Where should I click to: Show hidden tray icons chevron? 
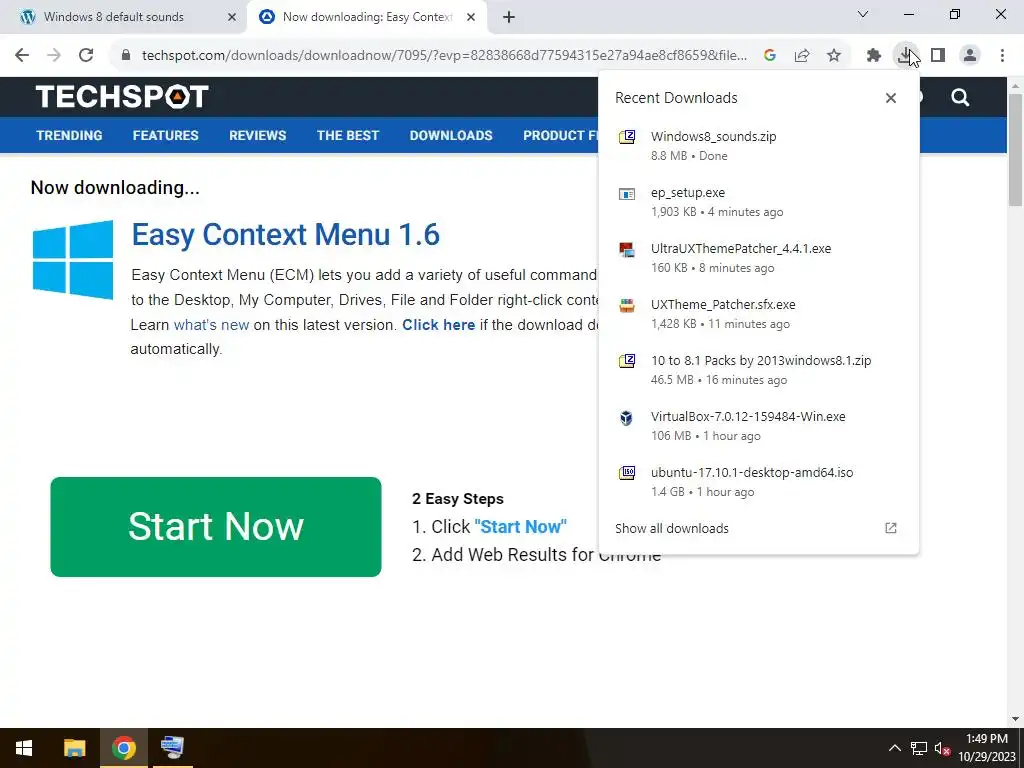[x=895, y=748]
